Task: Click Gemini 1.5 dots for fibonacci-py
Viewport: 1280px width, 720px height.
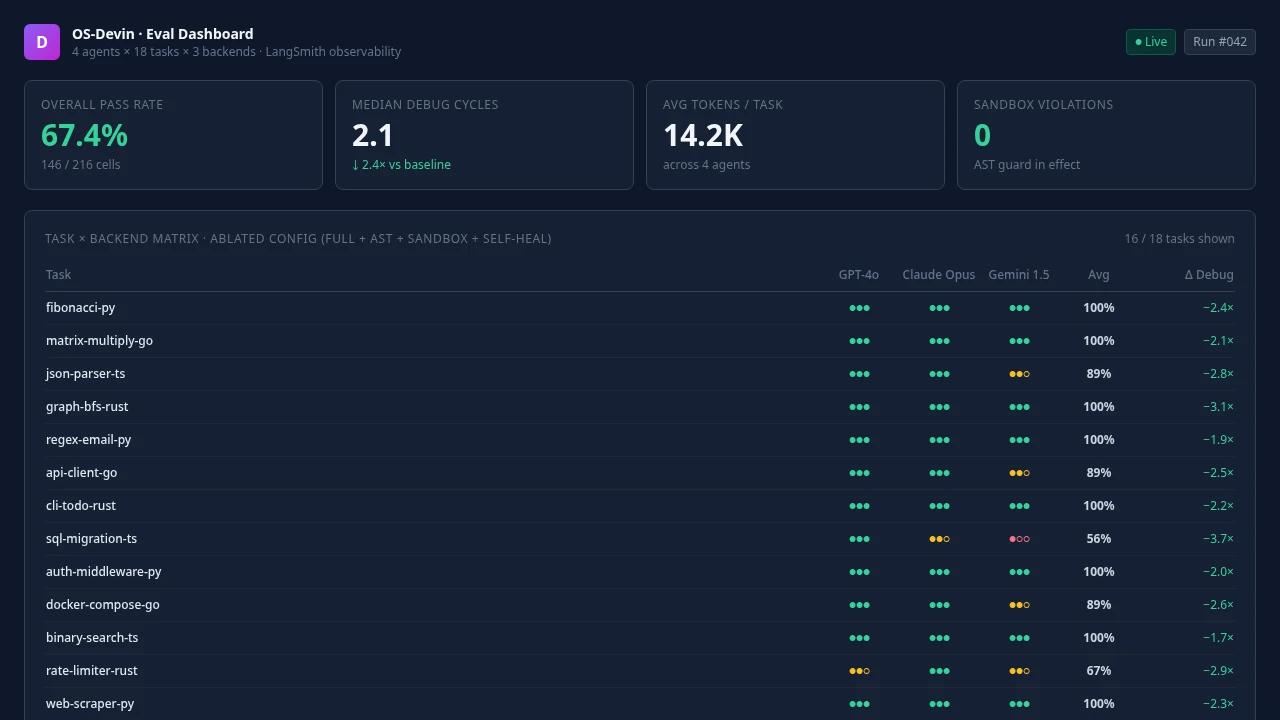Action: (1019, 308)
